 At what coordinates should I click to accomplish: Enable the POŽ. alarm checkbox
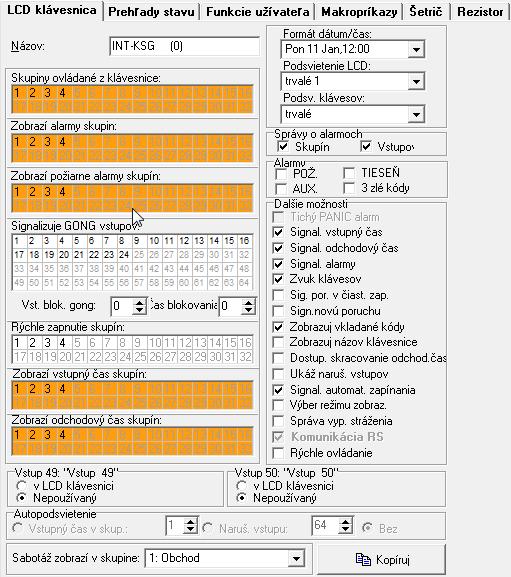(x=281, y=173)
